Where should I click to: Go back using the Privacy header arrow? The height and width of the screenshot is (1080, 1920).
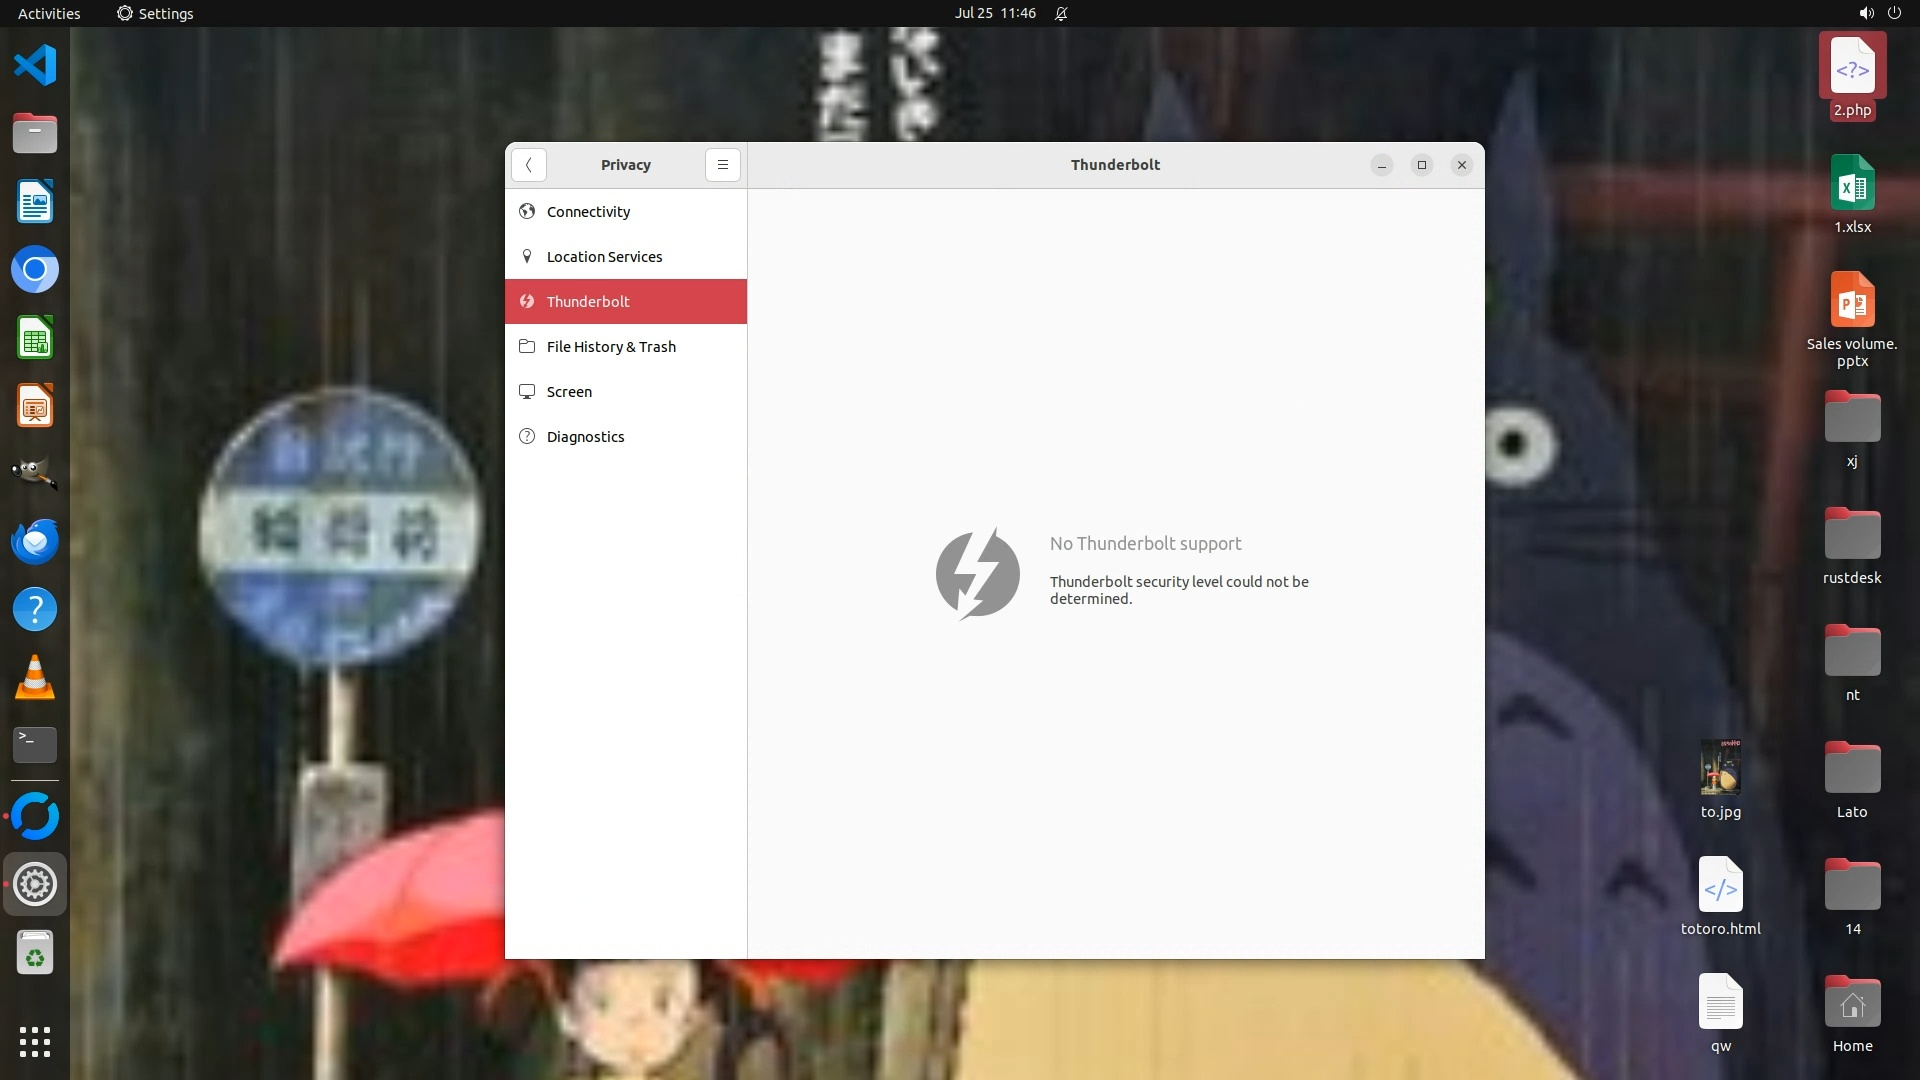coord(528,165)
